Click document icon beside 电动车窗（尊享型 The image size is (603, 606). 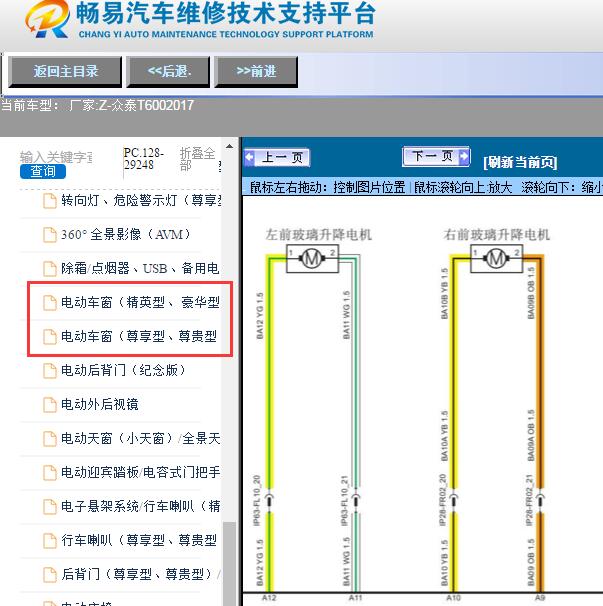[49, 337]
